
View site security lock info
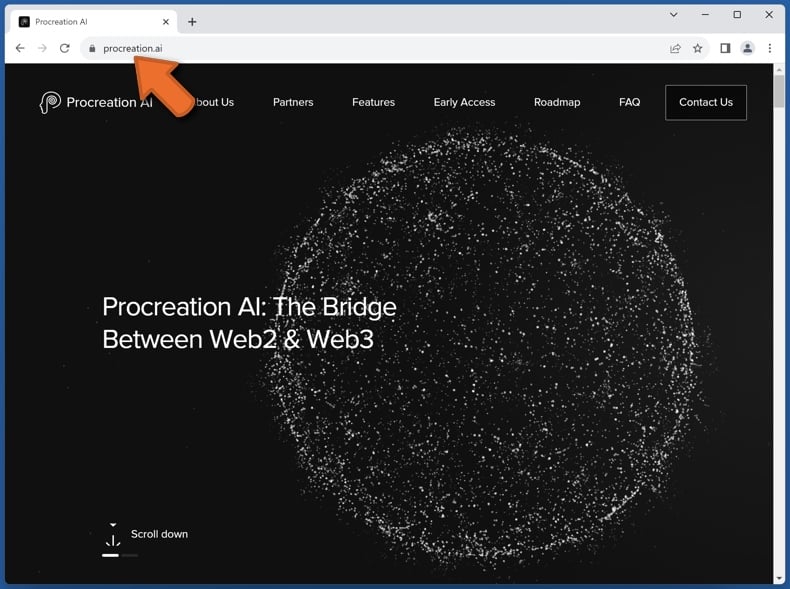[92, 48]
